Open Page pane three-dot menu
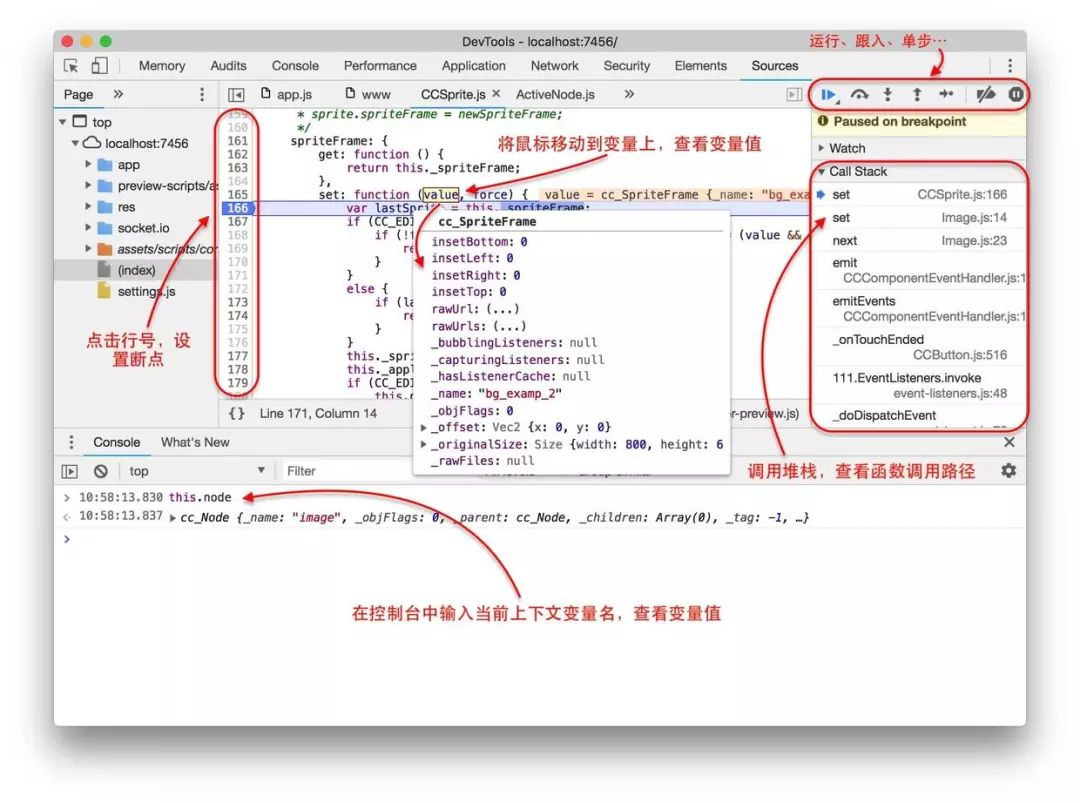The width and height of the screenshot is (1080, 803). point(202,94)
